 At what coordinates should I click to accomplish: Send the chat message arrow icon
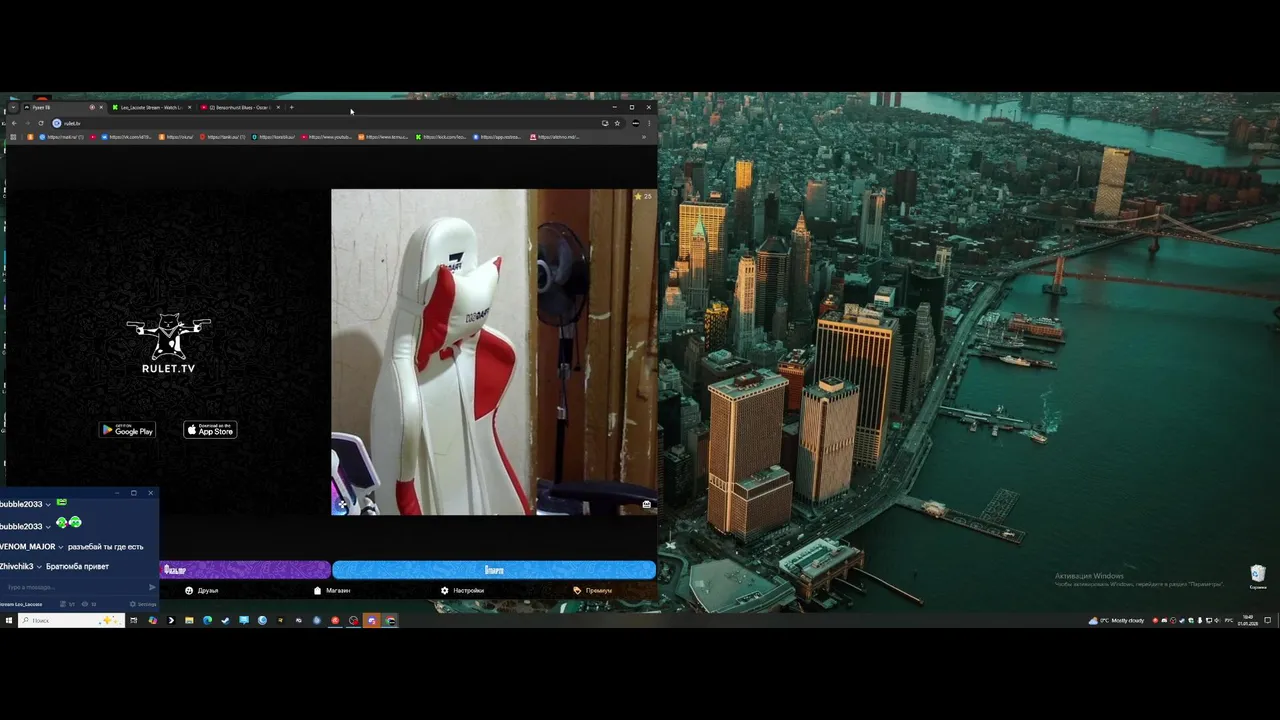coord(152,587)
